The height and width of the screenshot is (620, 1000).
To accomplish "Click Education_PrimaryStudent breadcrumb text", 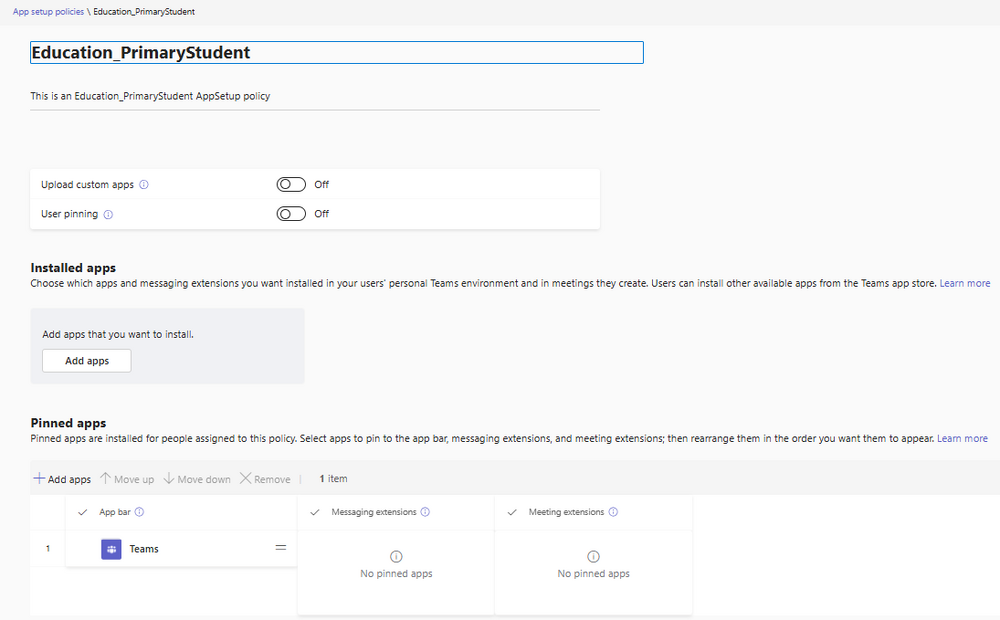I will [144, 11].
